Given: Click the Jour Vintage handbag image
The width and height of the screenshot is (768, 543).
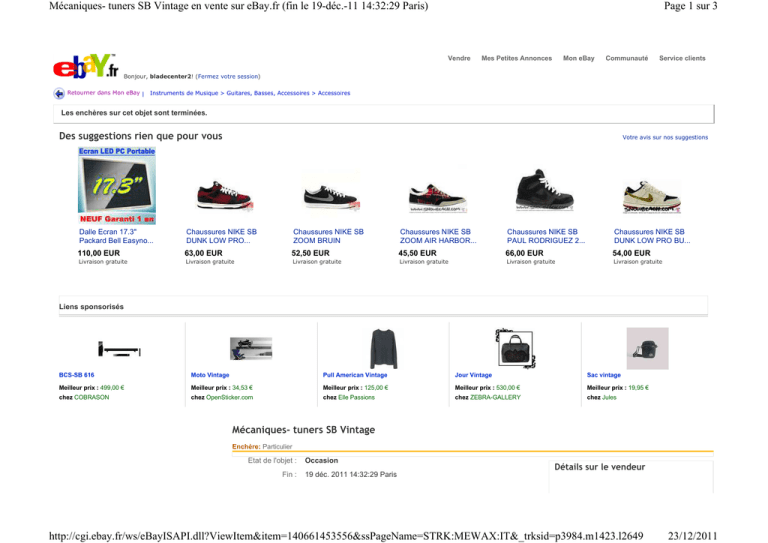Looking at the screenshot, I should point(515,348).
